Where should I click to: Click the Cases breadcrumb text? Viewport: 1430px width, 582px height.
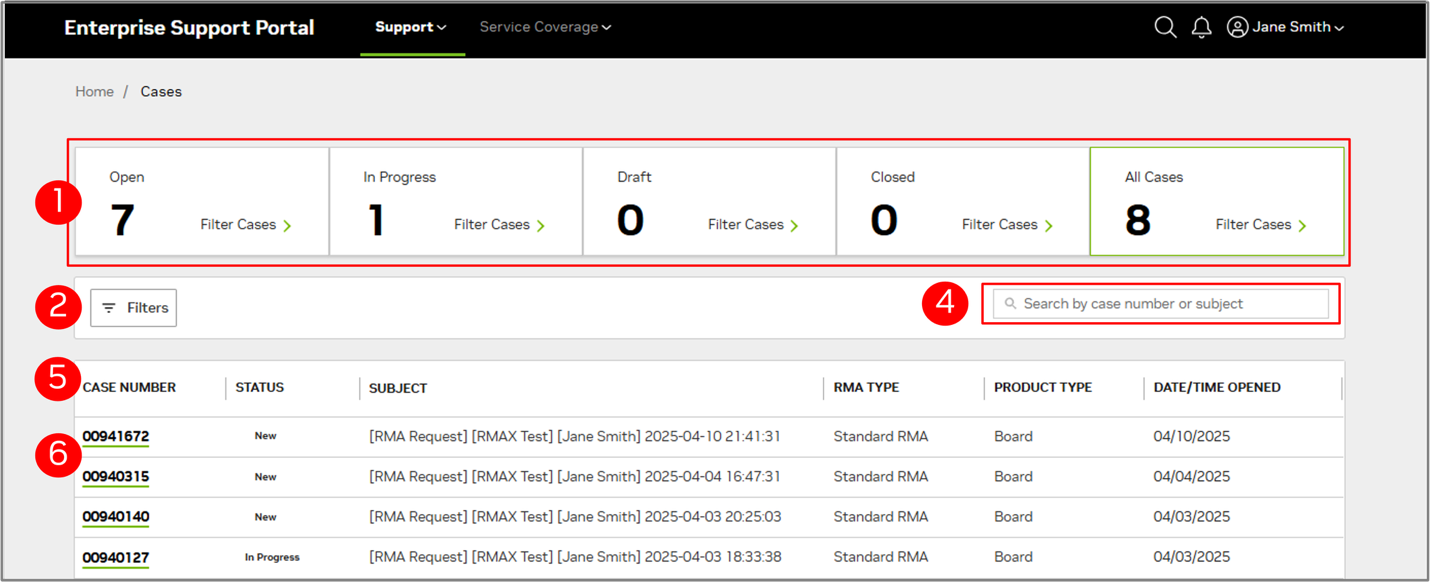click(161, 92)
